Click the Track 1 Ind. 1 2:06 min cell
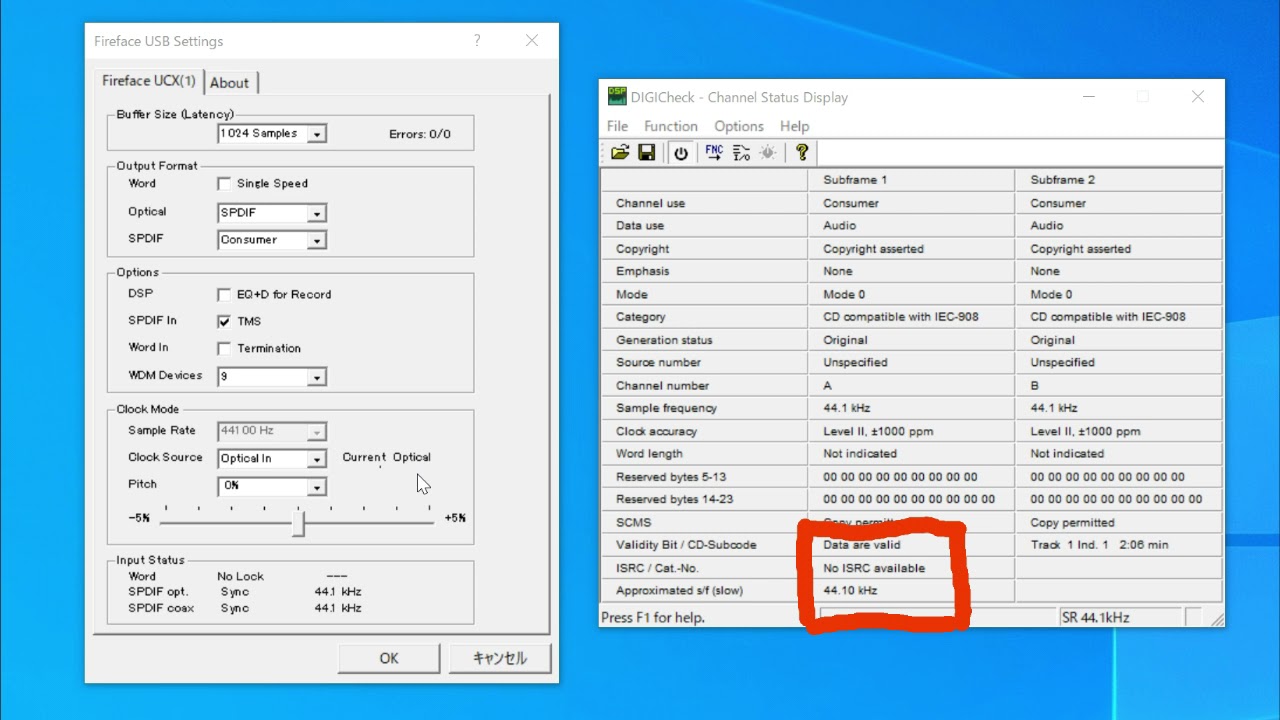This screenshot has height=720, width=1280. [1100, 545]
